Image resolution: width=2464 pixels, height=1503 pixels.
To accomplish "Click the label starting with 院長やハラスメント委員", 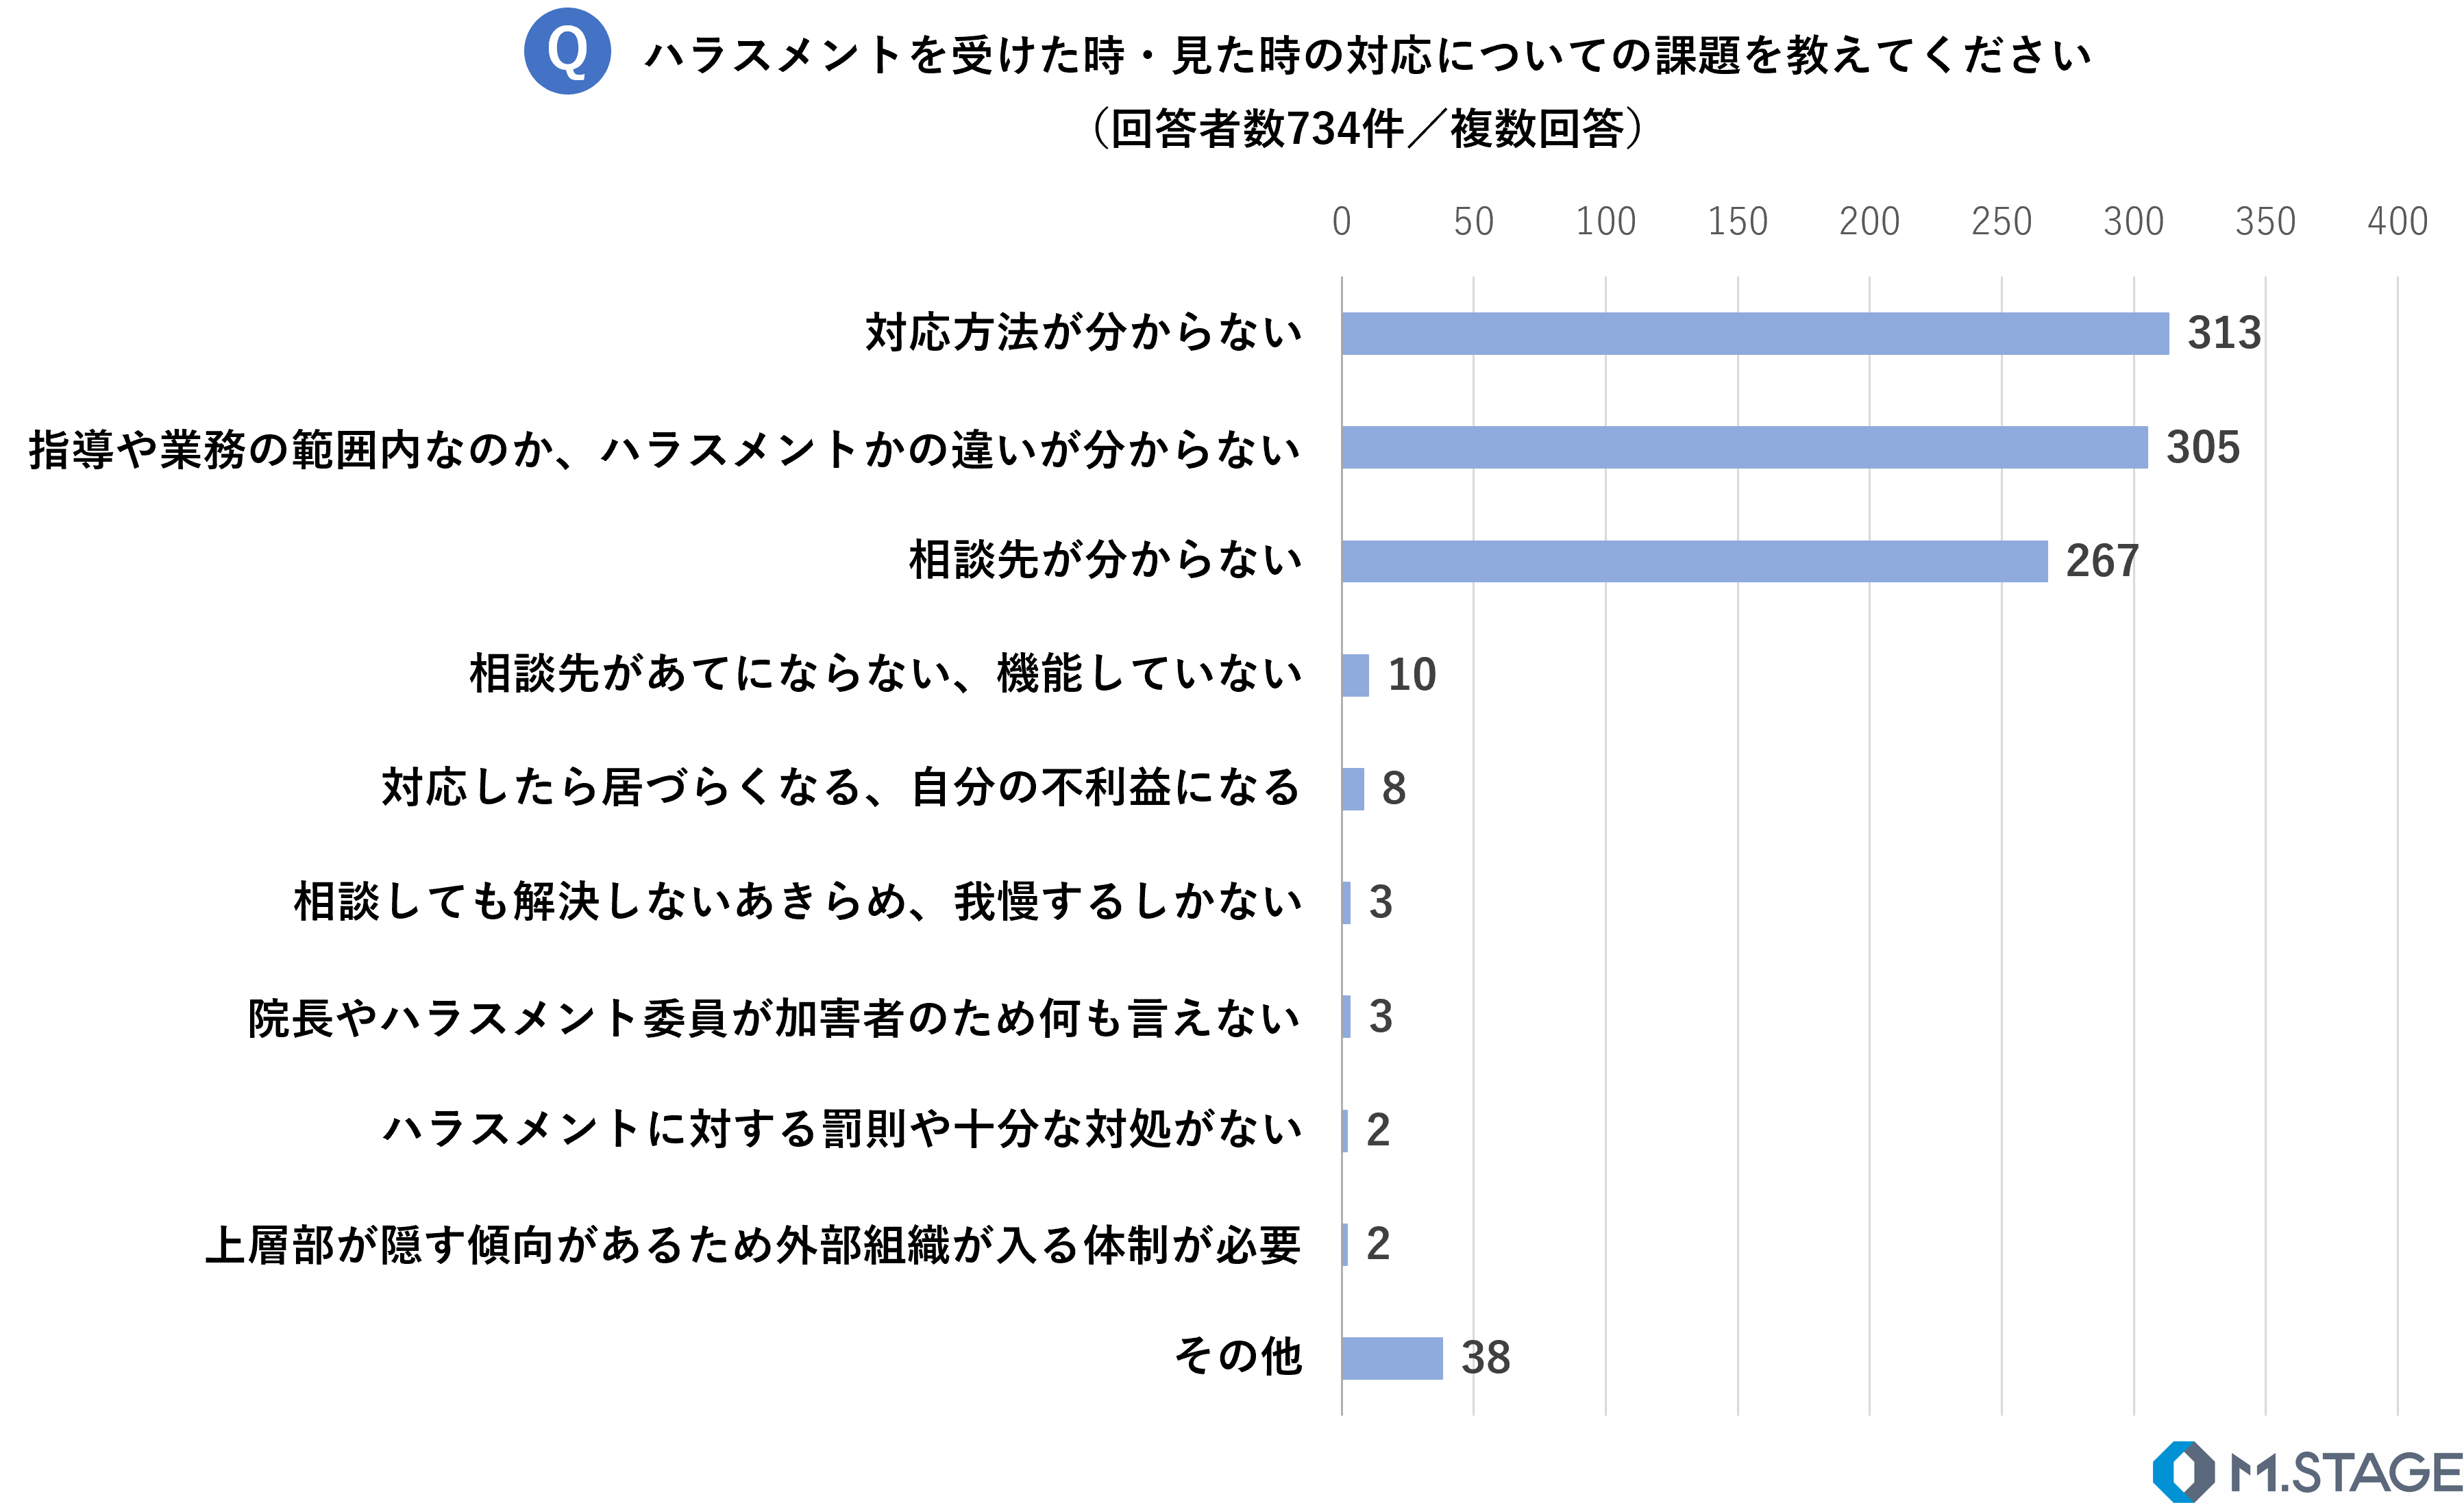I will click(x=774, y=1018).
